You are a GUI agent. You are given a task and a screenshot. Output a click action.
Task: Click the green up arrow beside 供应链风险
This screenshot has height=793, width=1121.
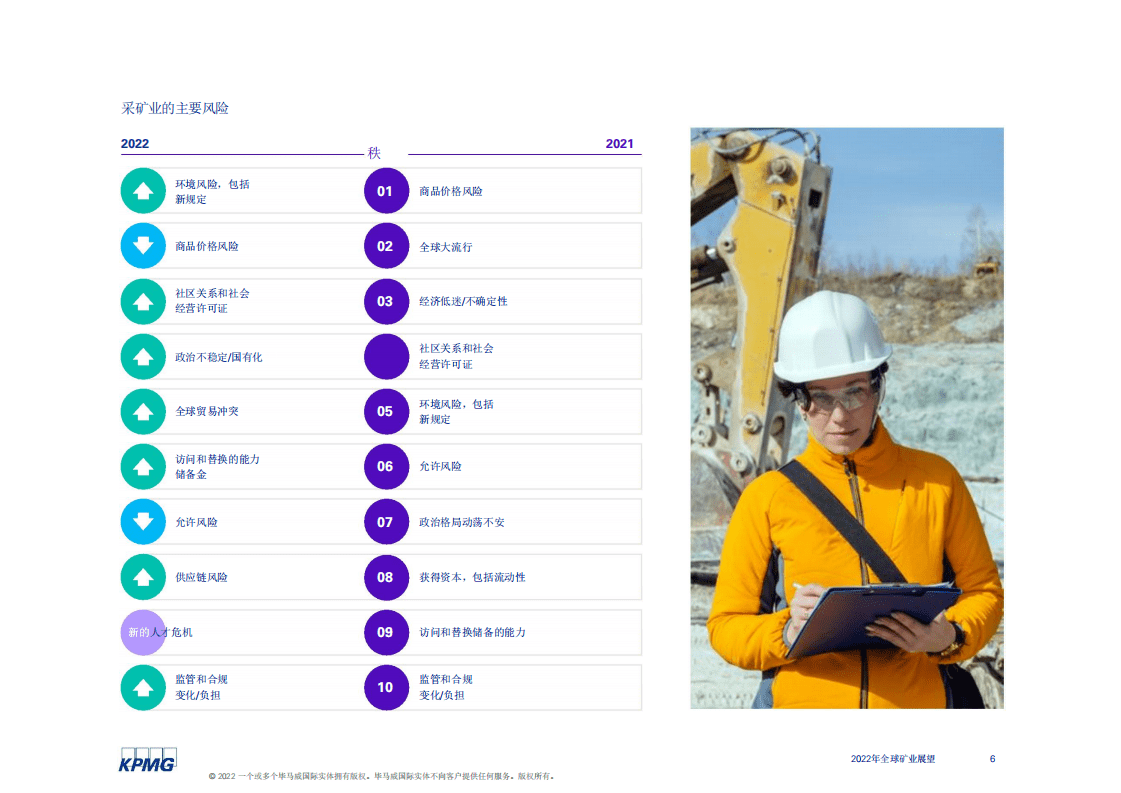pyautogui.click(x=143, y=577)
